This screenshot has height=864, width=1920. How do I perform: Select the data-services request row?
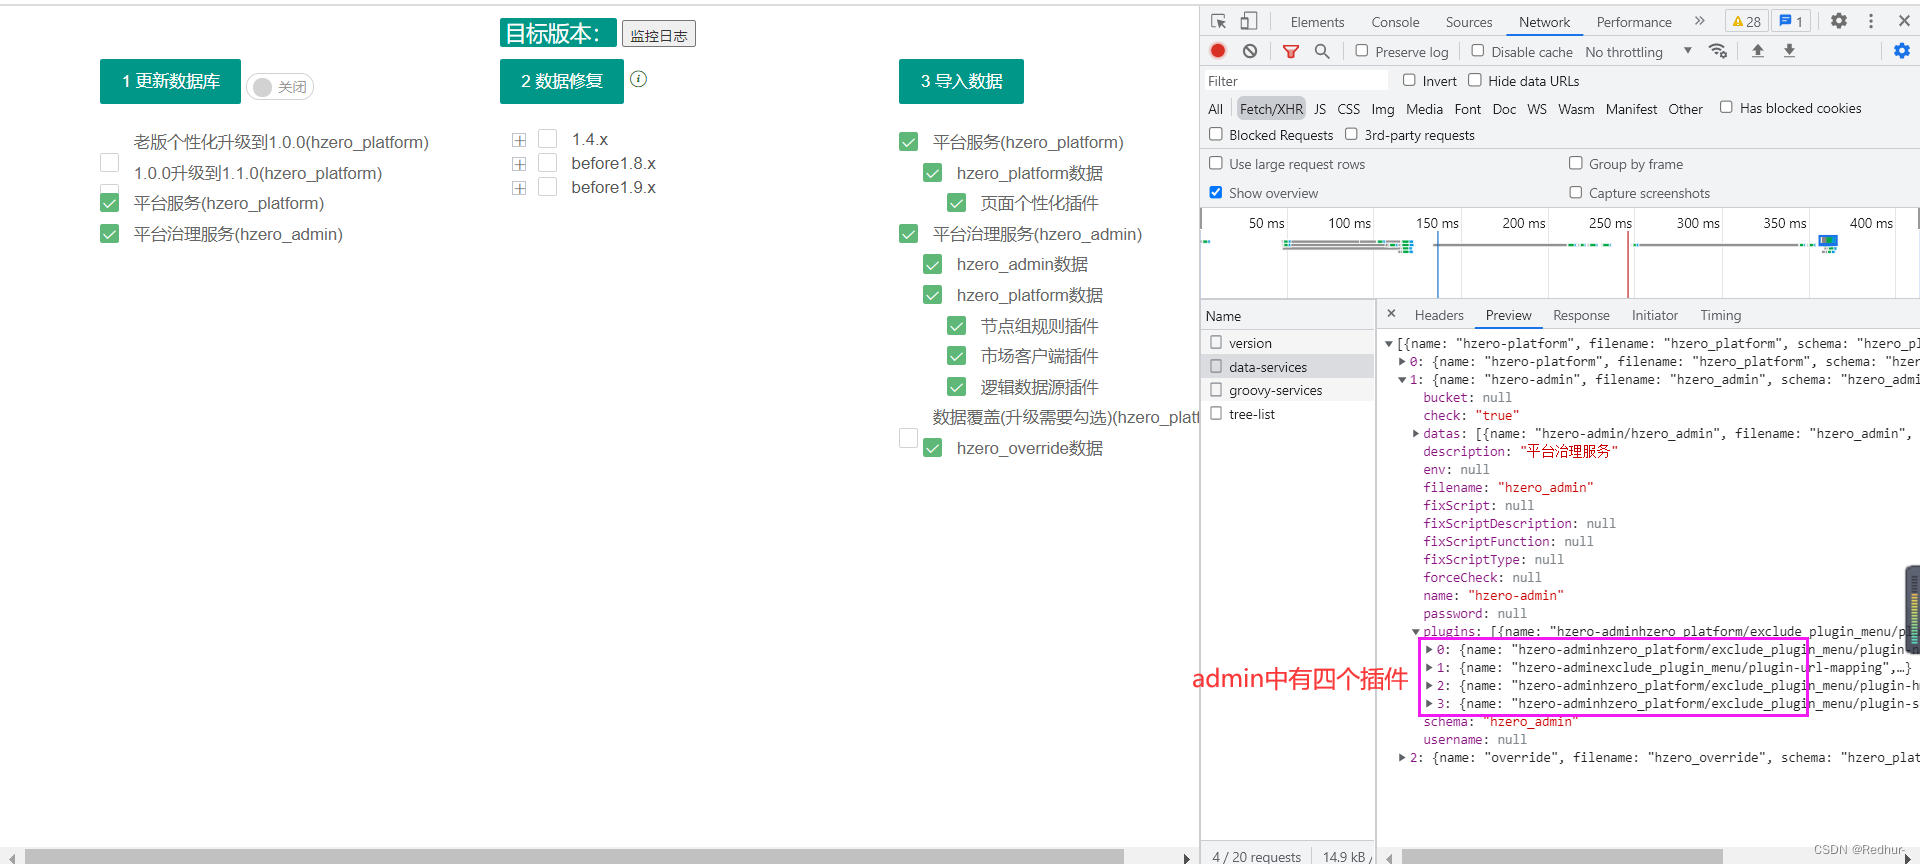(x=1288, y=367)
